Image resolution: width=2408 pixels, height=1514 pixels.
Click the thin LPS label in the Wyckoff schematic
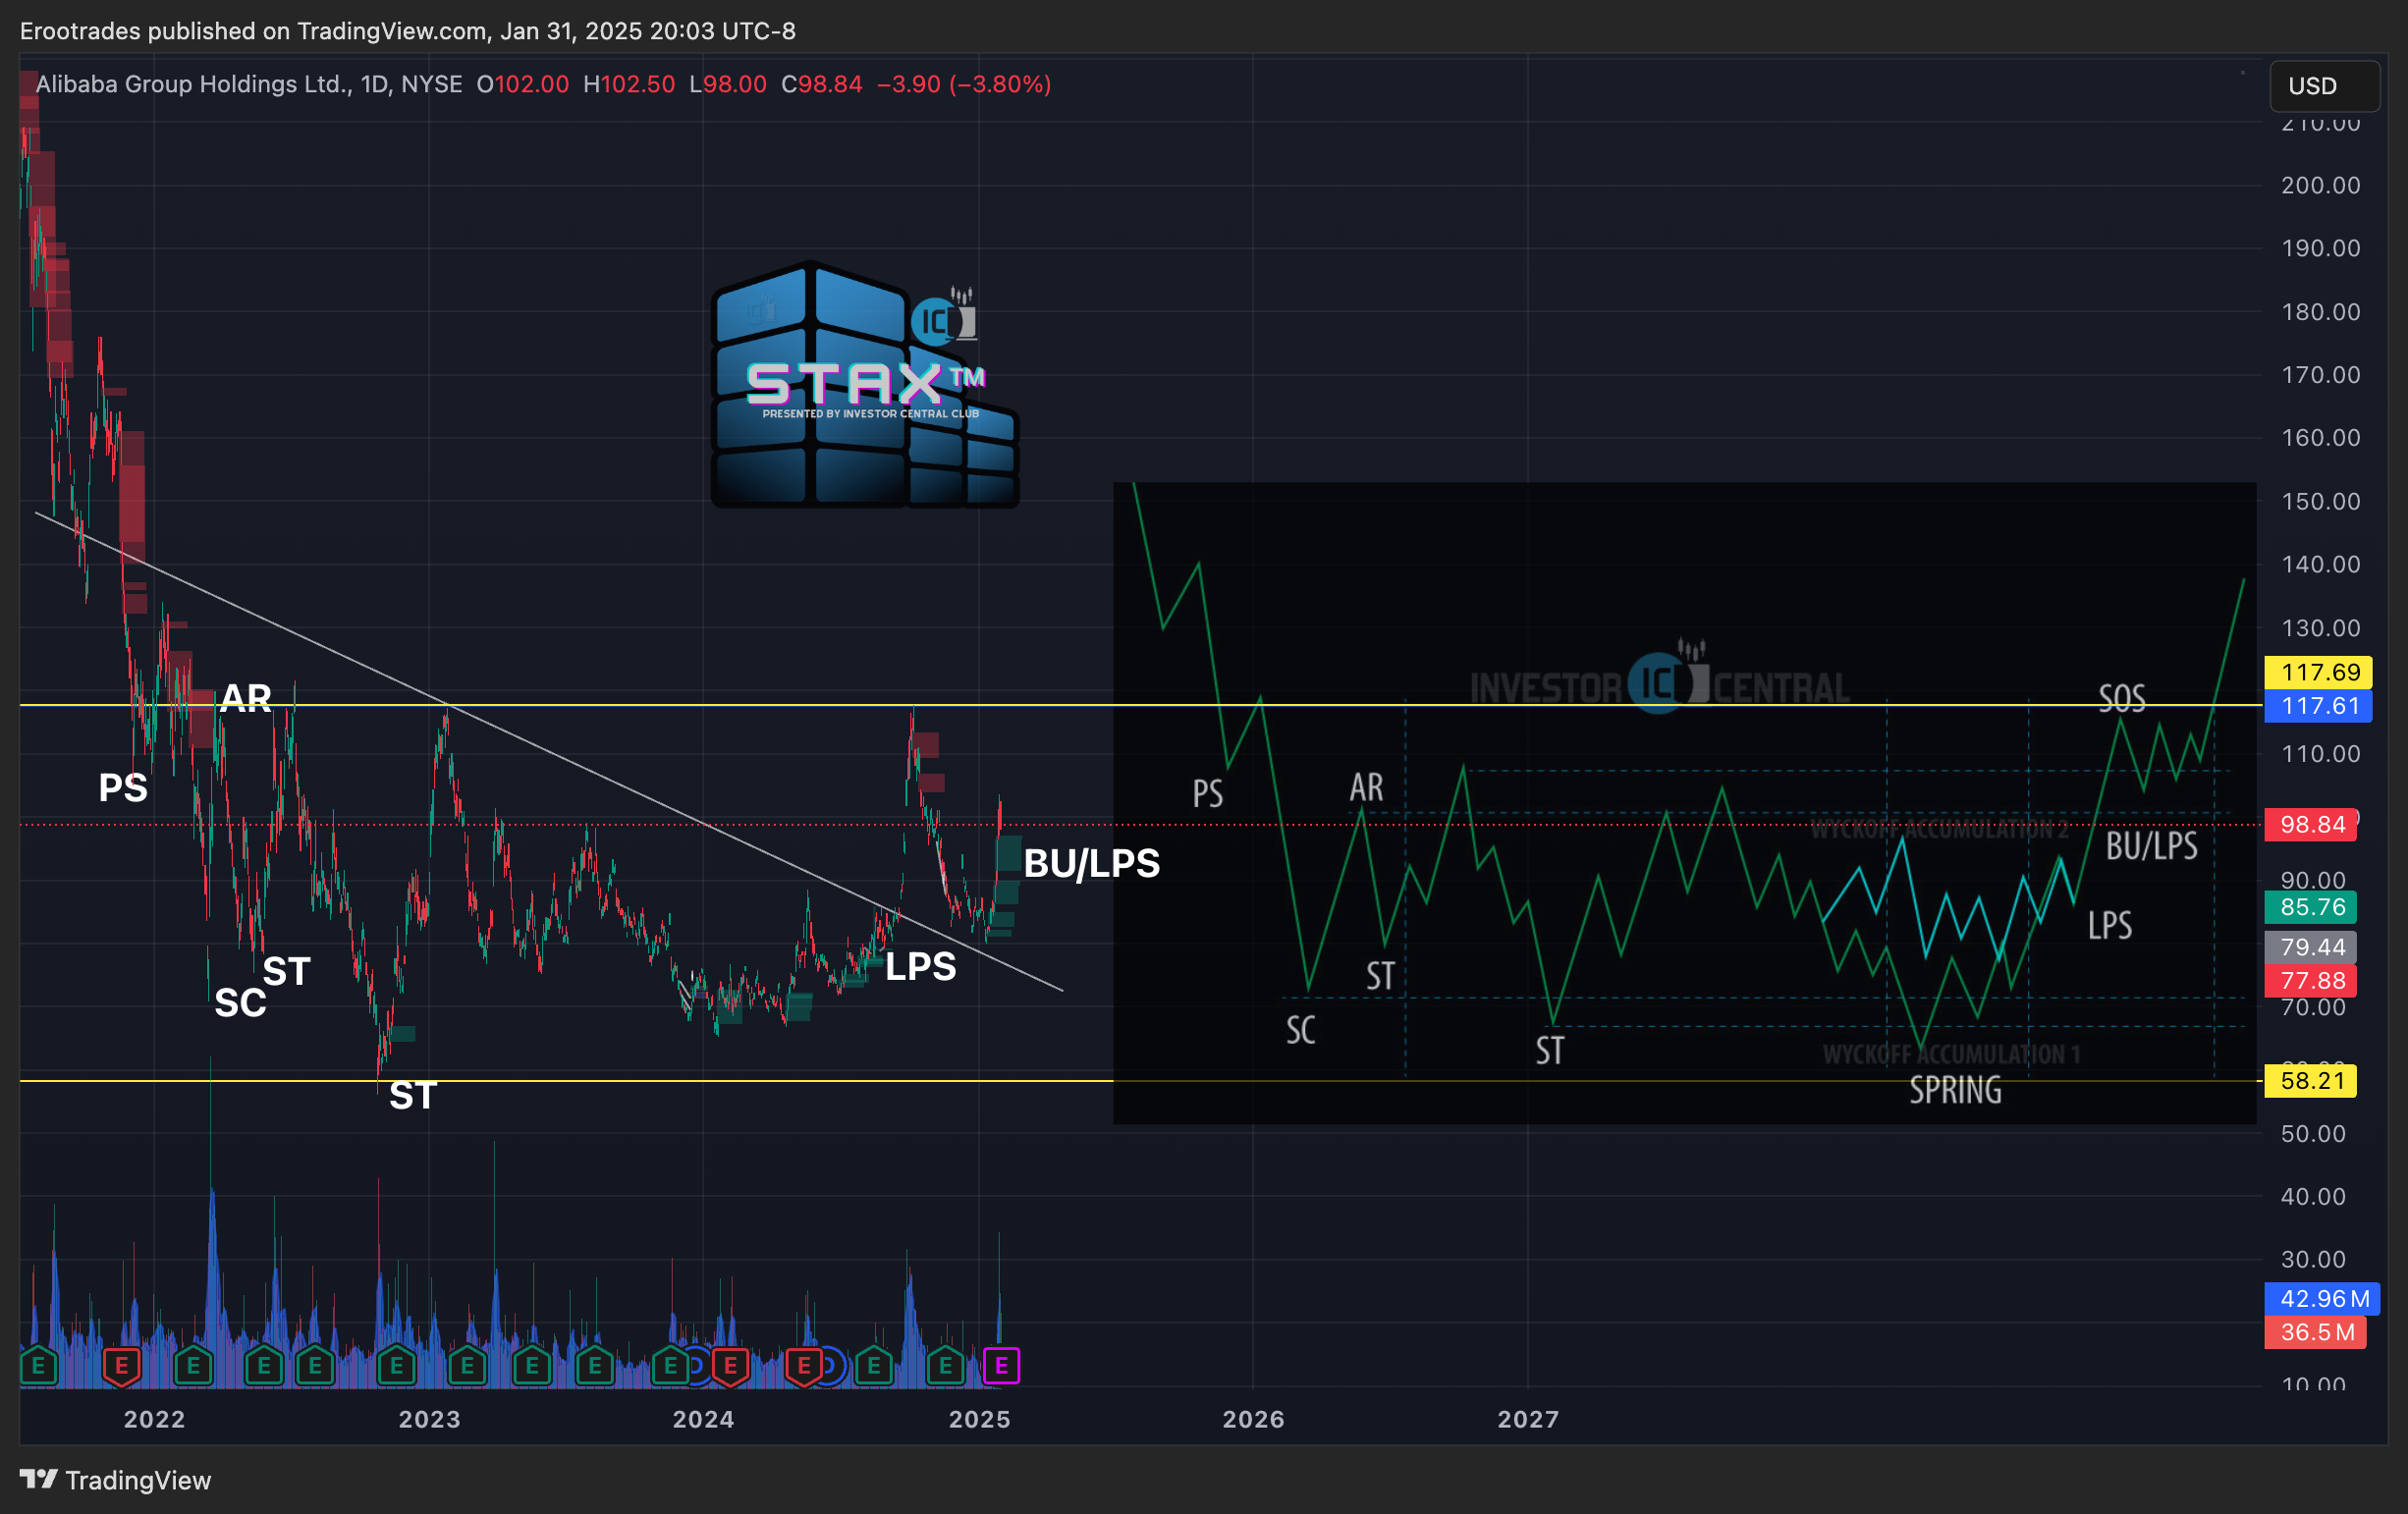point(2110,925)
